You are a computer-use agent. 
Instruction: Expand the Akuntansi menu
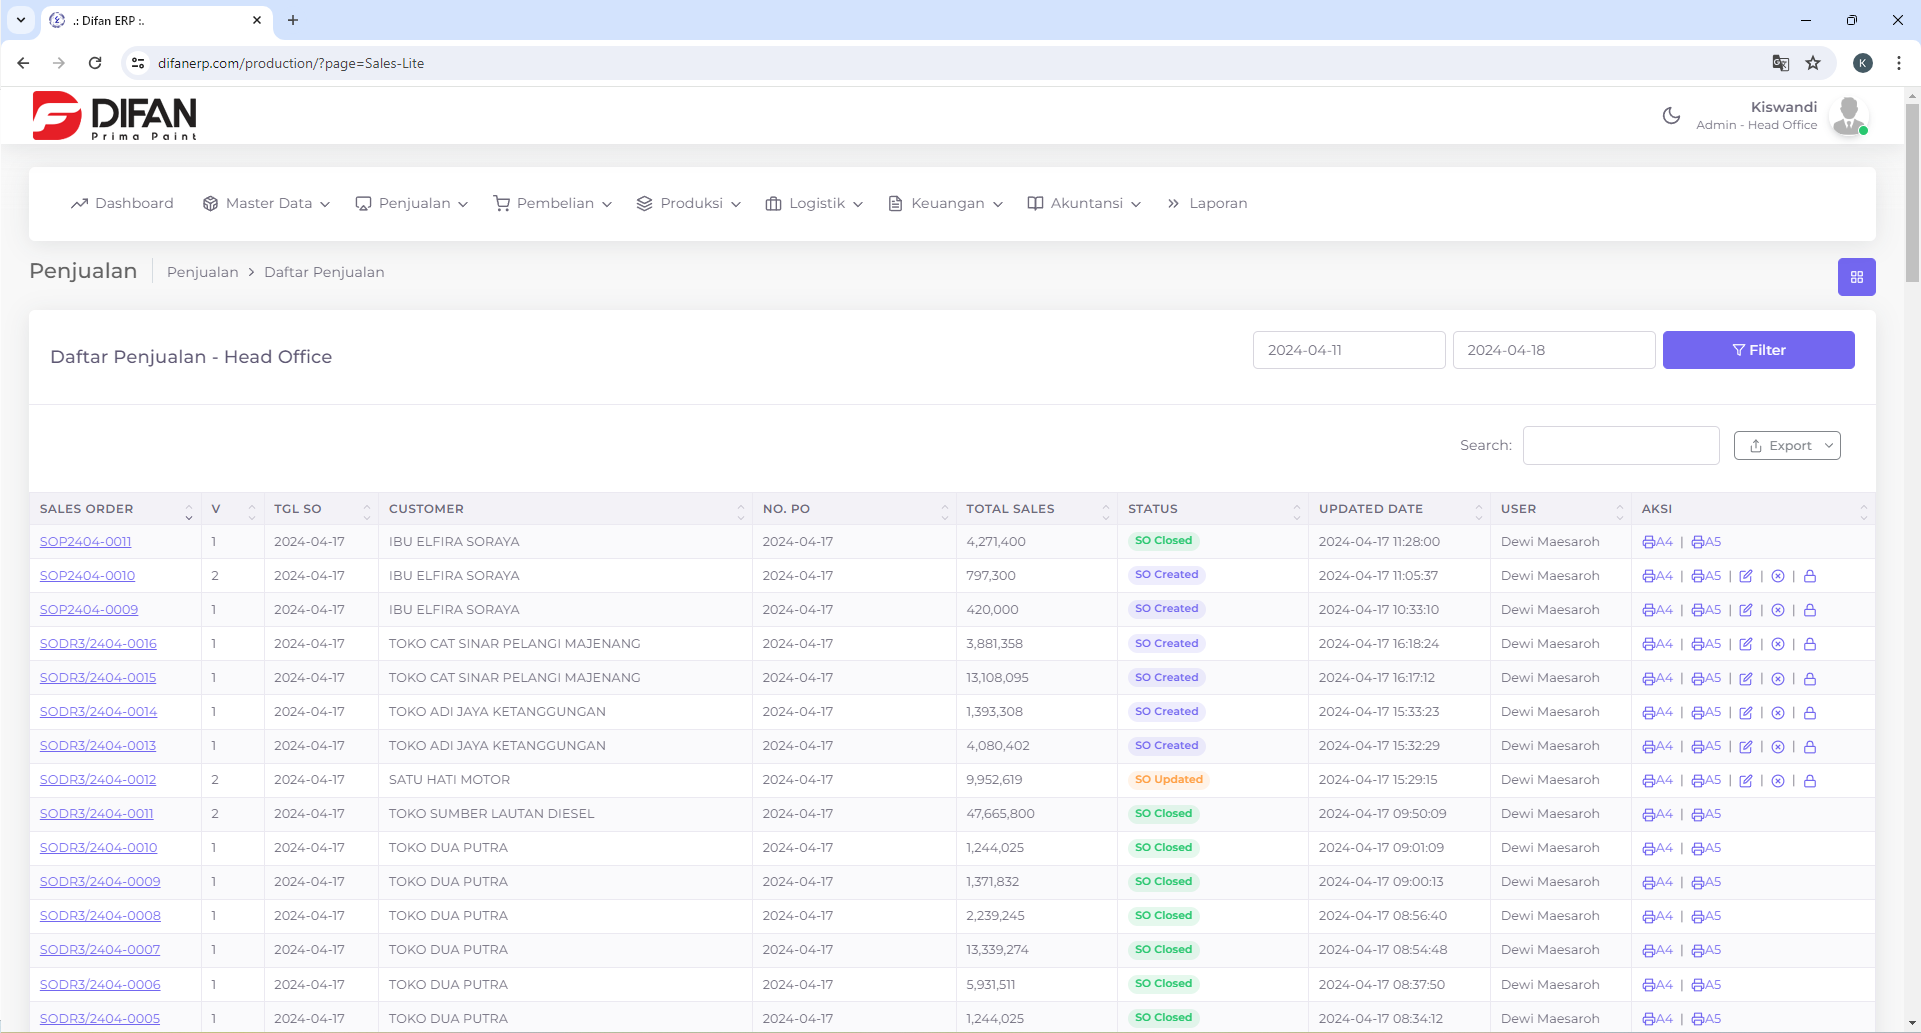1084,203
